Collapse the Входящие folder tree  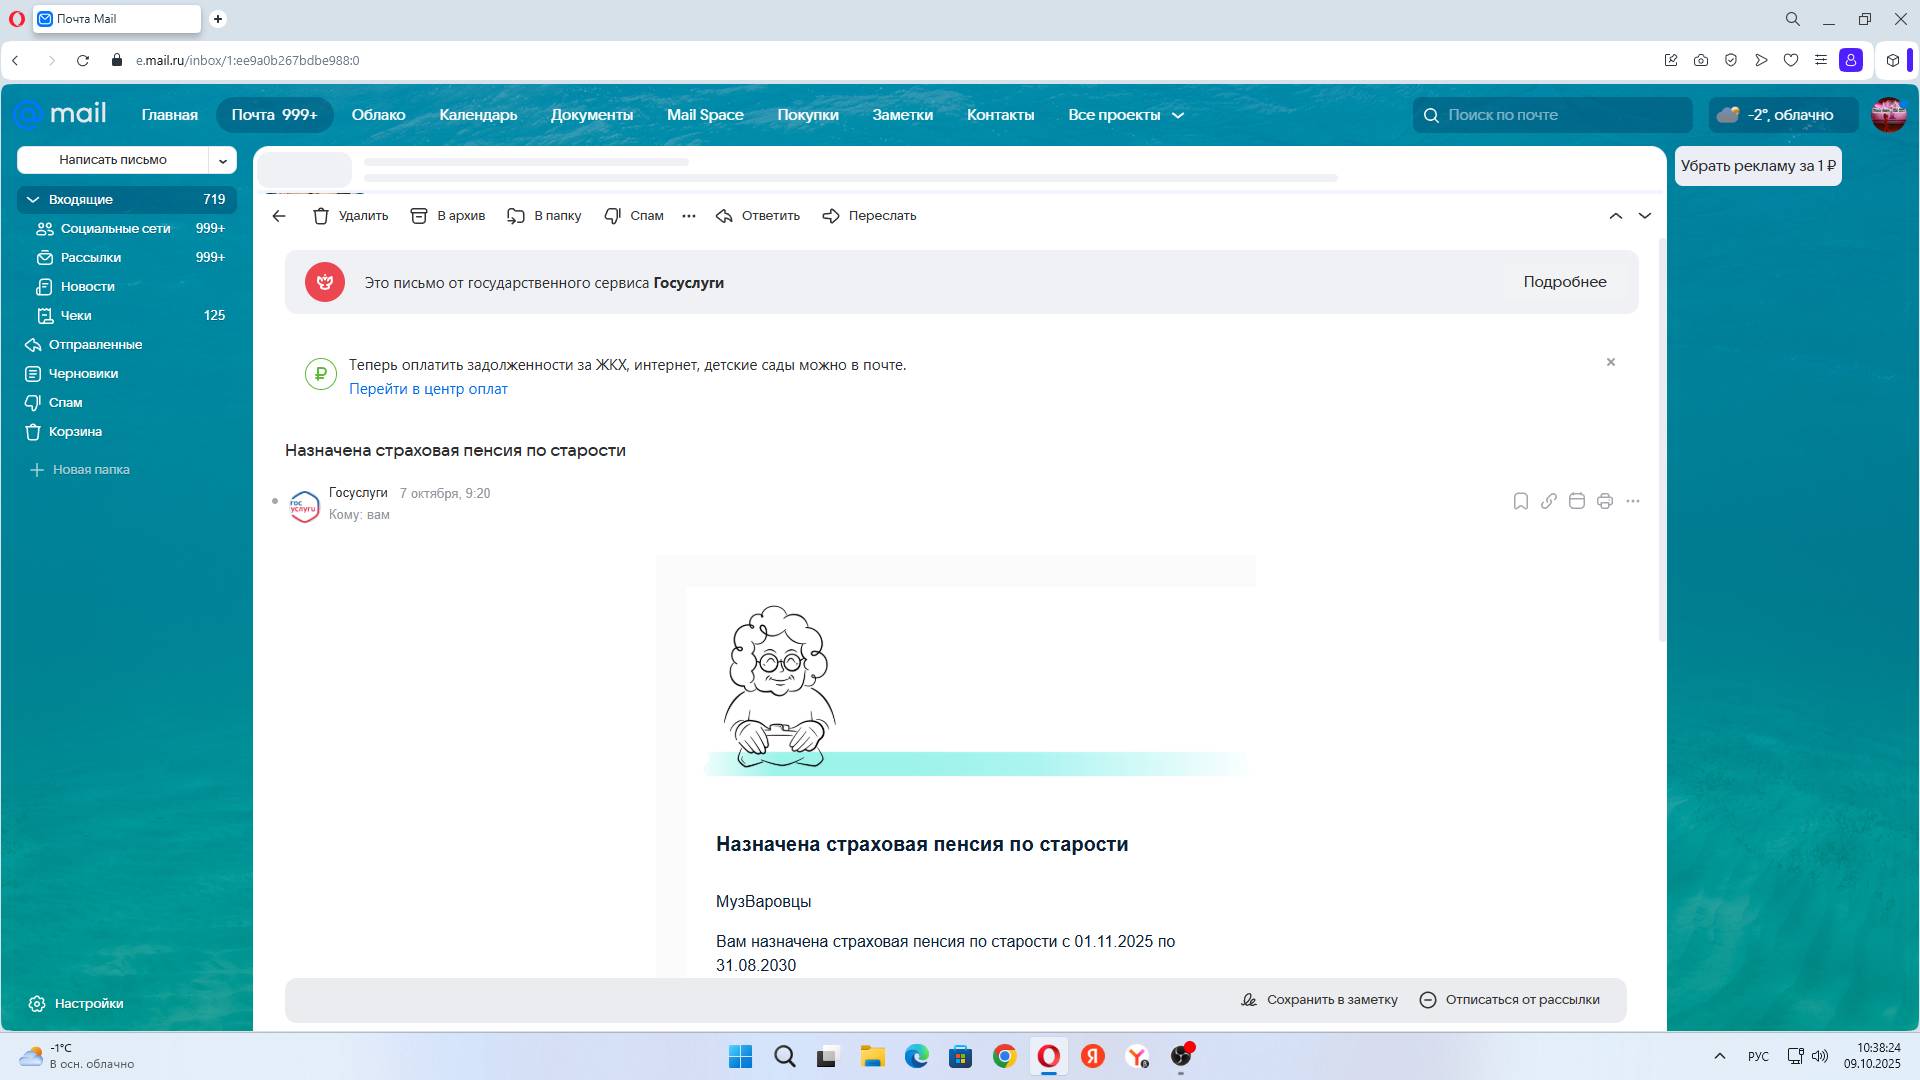[x=33, y=200]
